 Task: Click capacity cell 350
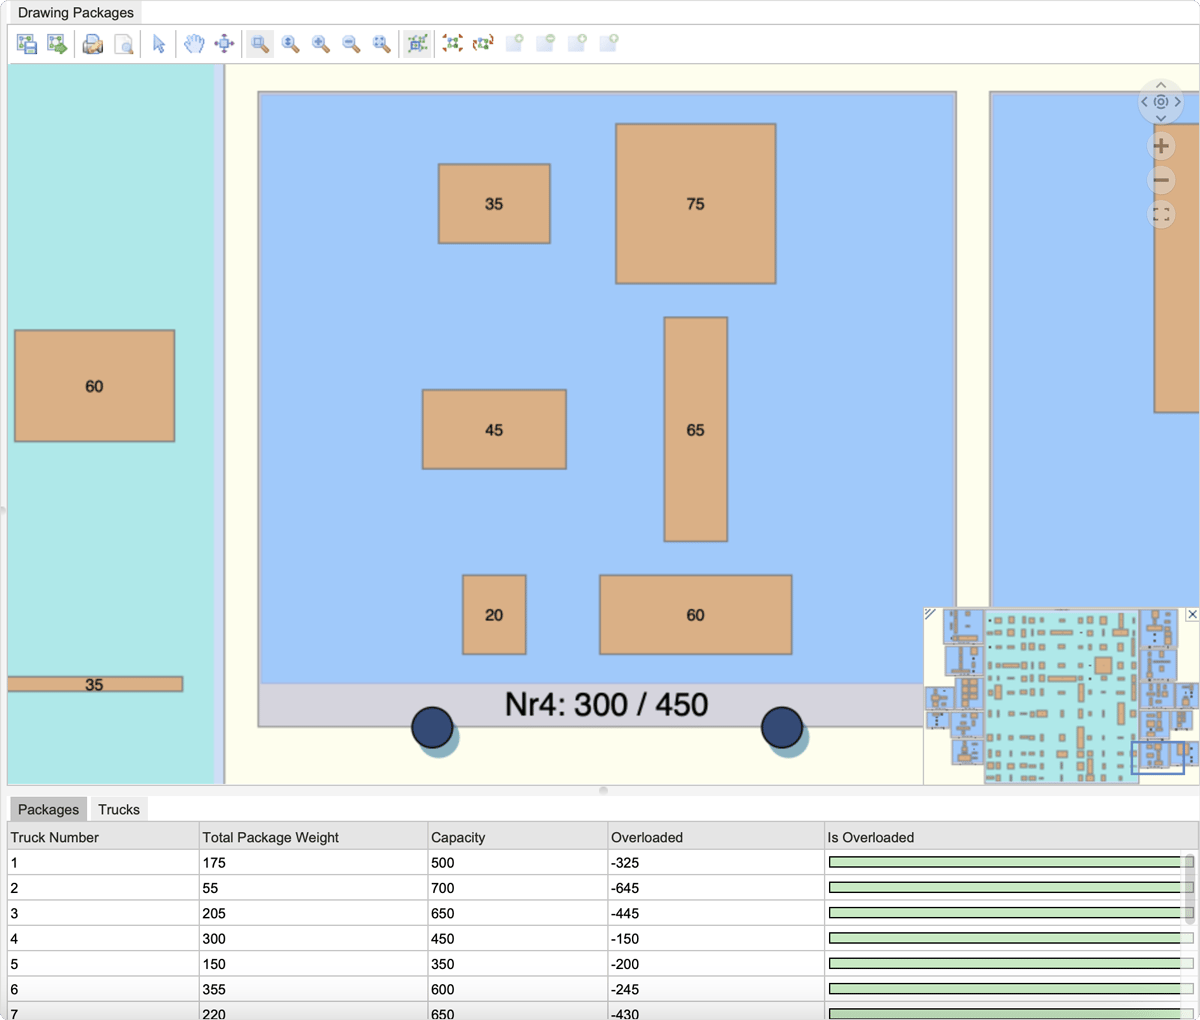(x=518, y=964)
